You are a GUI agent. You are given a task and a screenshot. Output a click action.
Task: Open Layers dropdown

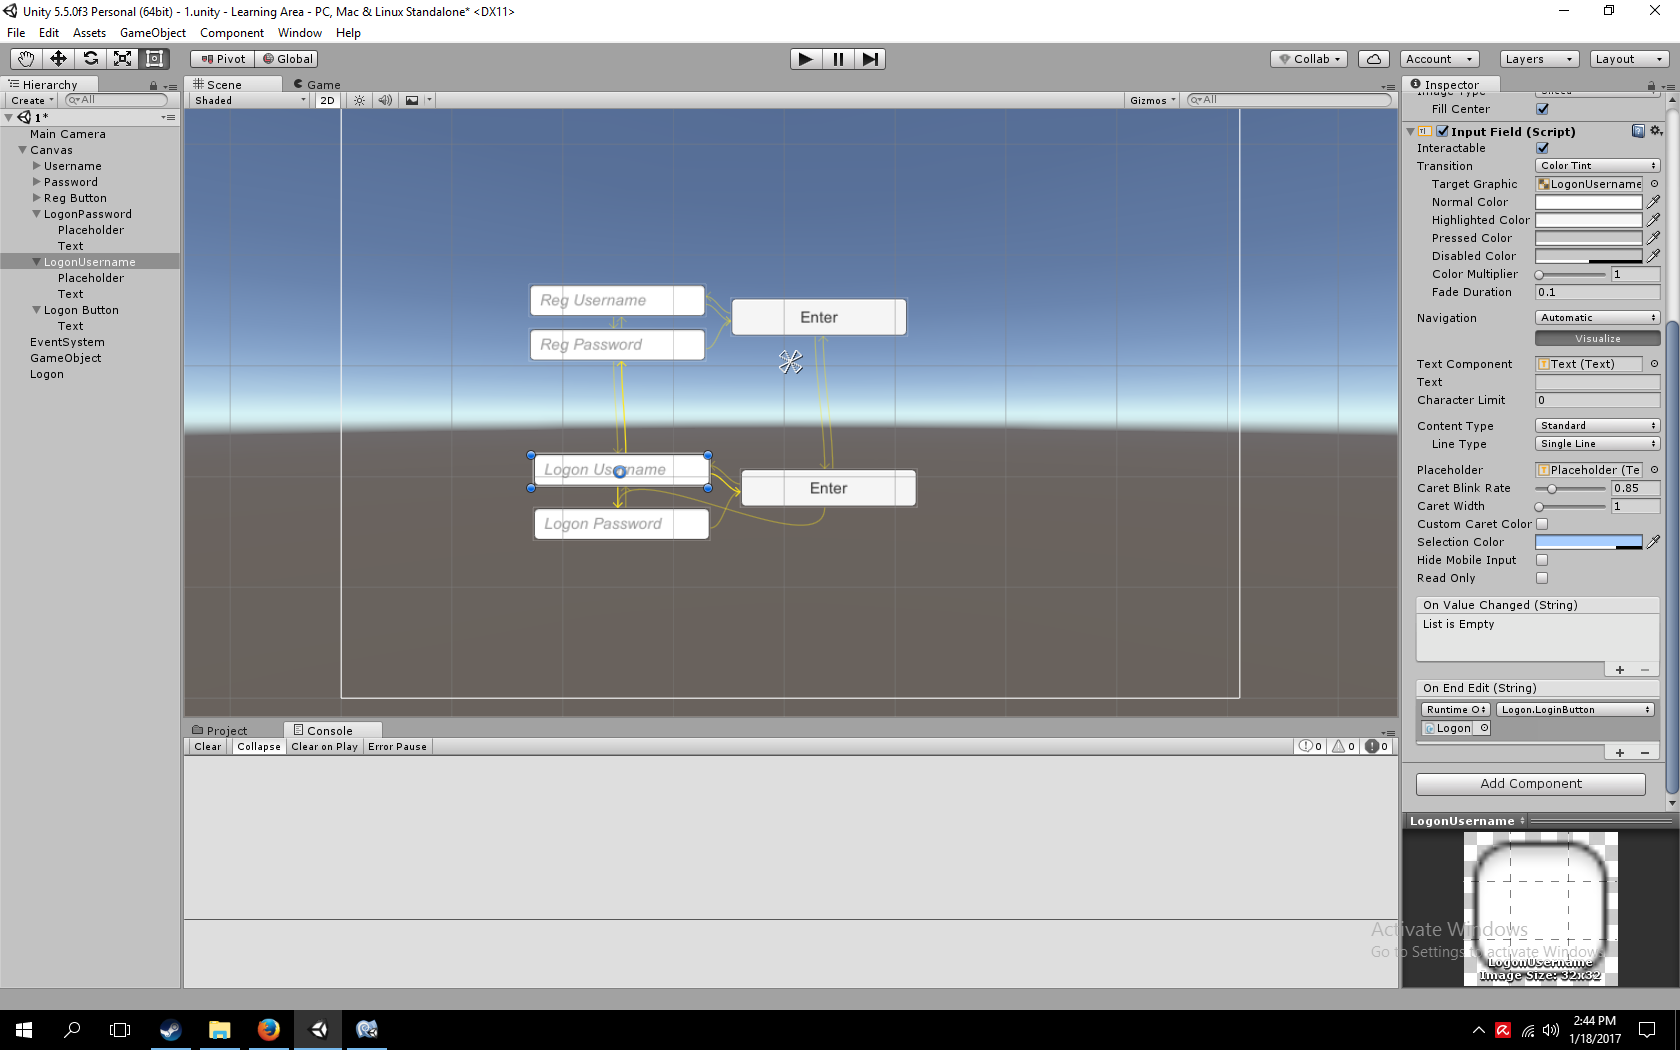(x=1540, y=59)
